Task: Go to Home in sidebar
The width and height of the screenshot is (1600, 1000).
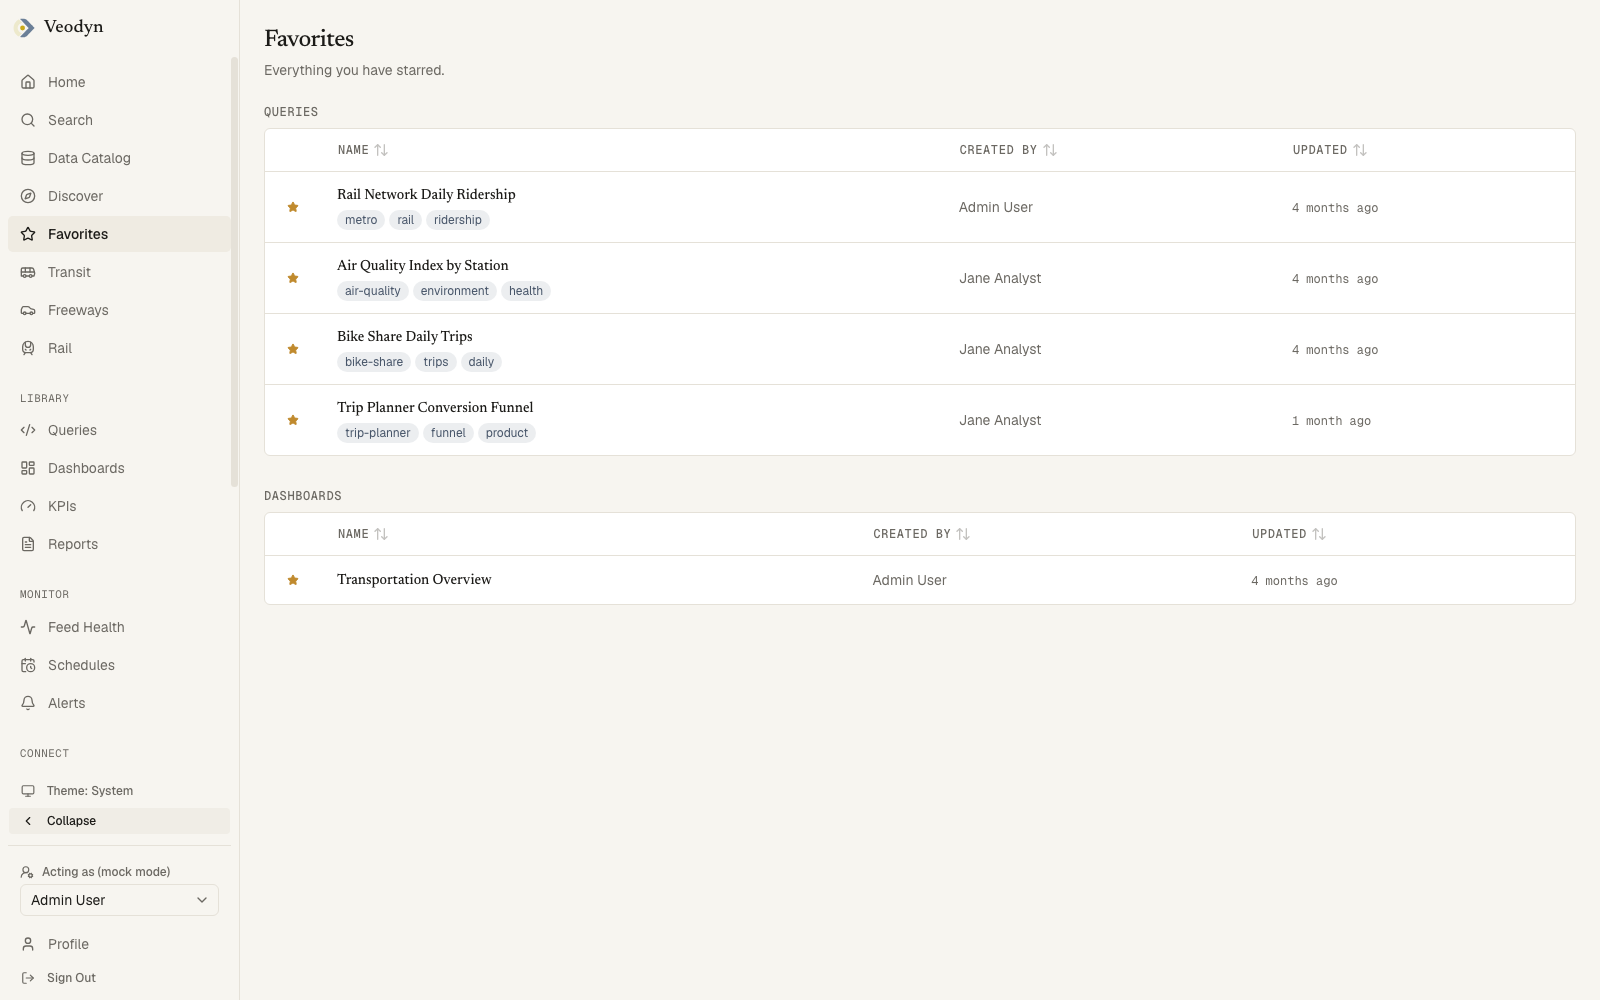Action: pyautogui.click(x=119, y=82)
